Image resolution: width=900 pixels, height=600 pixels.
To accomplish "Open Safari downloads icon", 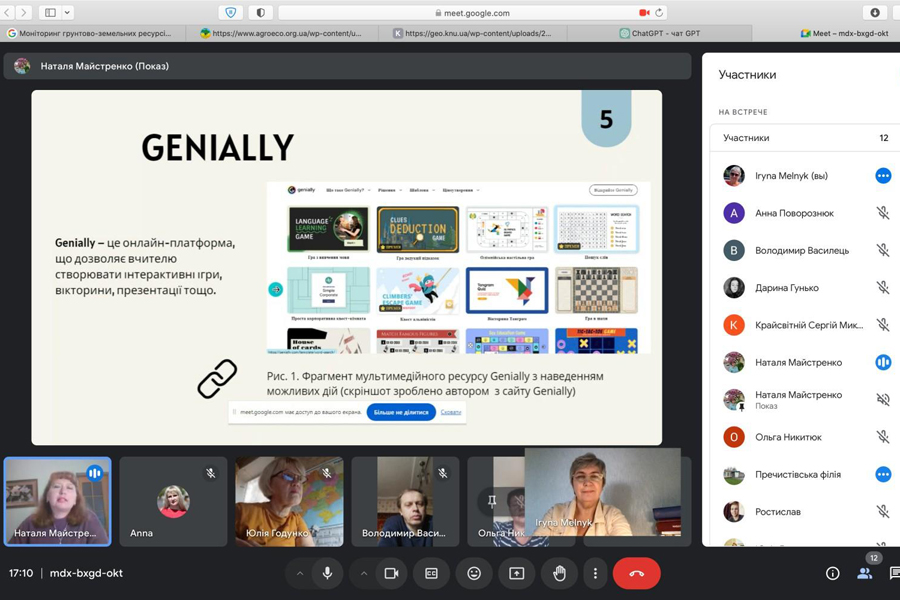I will coord(875,13).
